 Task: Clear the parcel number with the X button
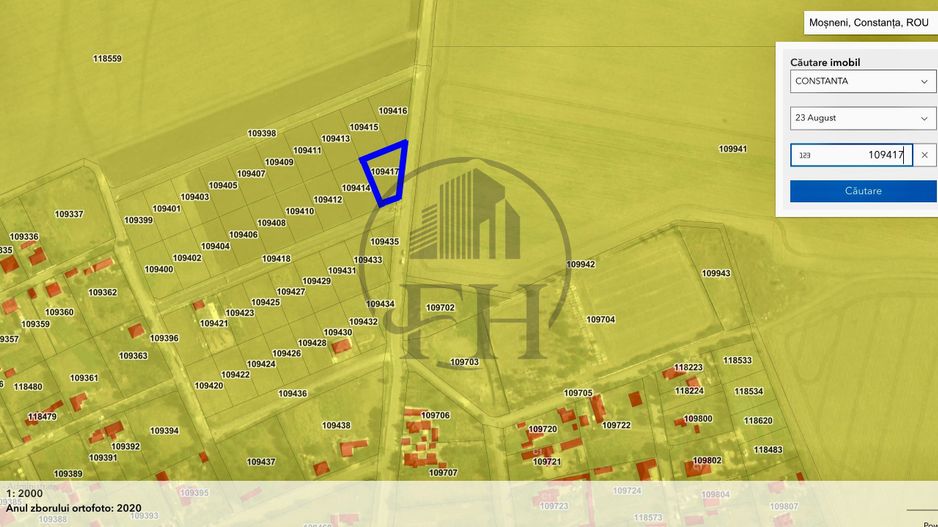[x=924, y=155]
